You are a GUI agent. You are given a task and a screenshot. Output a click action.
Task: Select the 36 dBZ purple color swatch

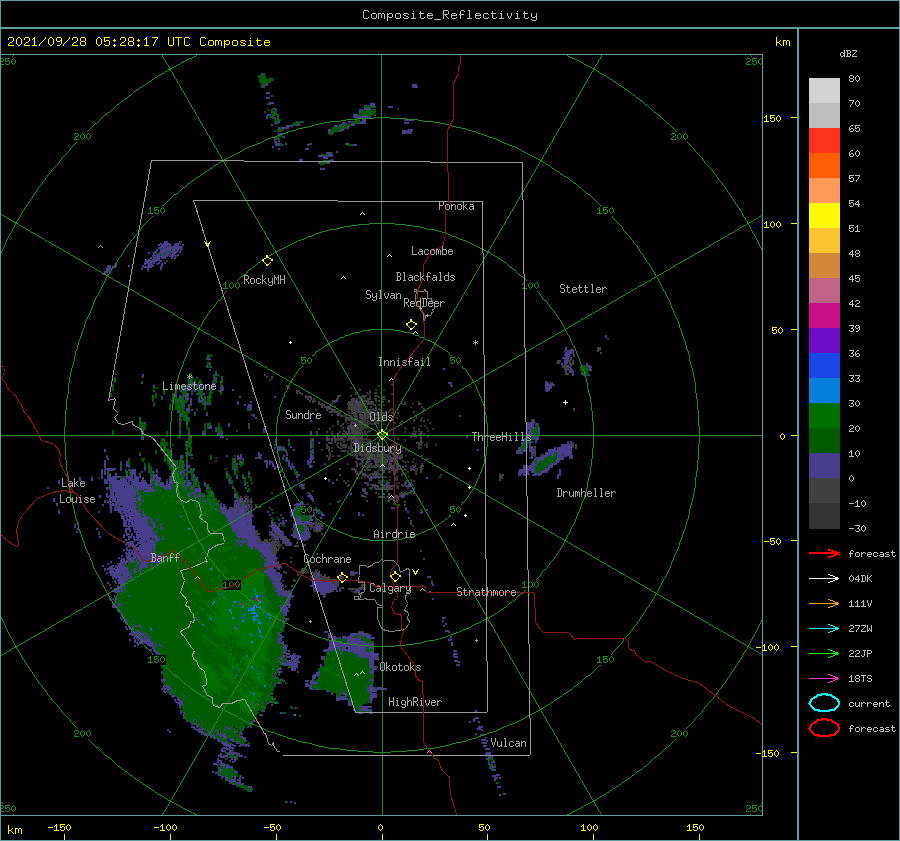(x=824, y=340)
